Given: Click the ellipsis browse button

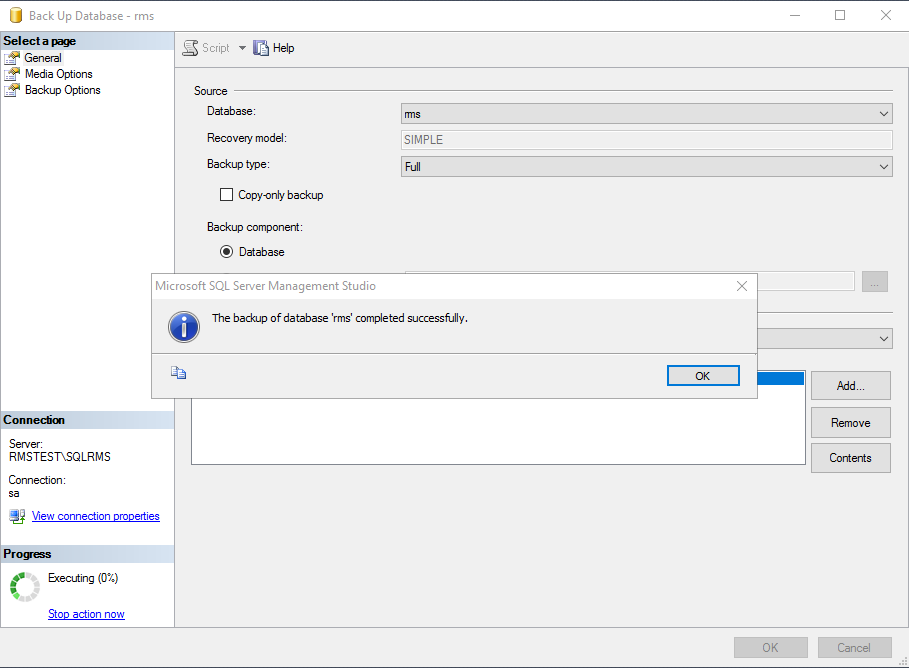Looking at the screenshot, I should 875,282.
